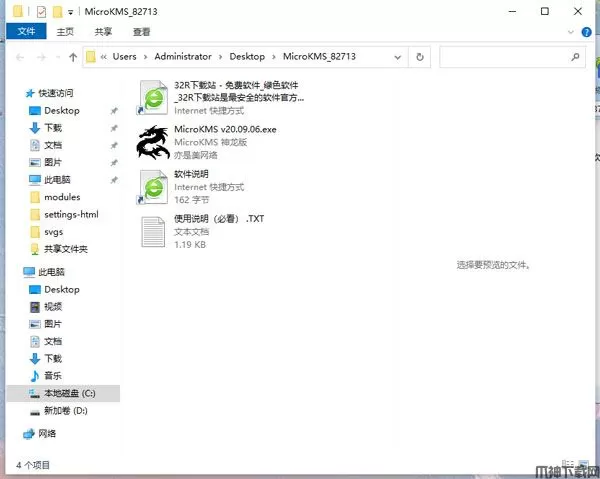600x479 pixels.
Task: Select the 软件说明 file name
Action: [191, 174]
